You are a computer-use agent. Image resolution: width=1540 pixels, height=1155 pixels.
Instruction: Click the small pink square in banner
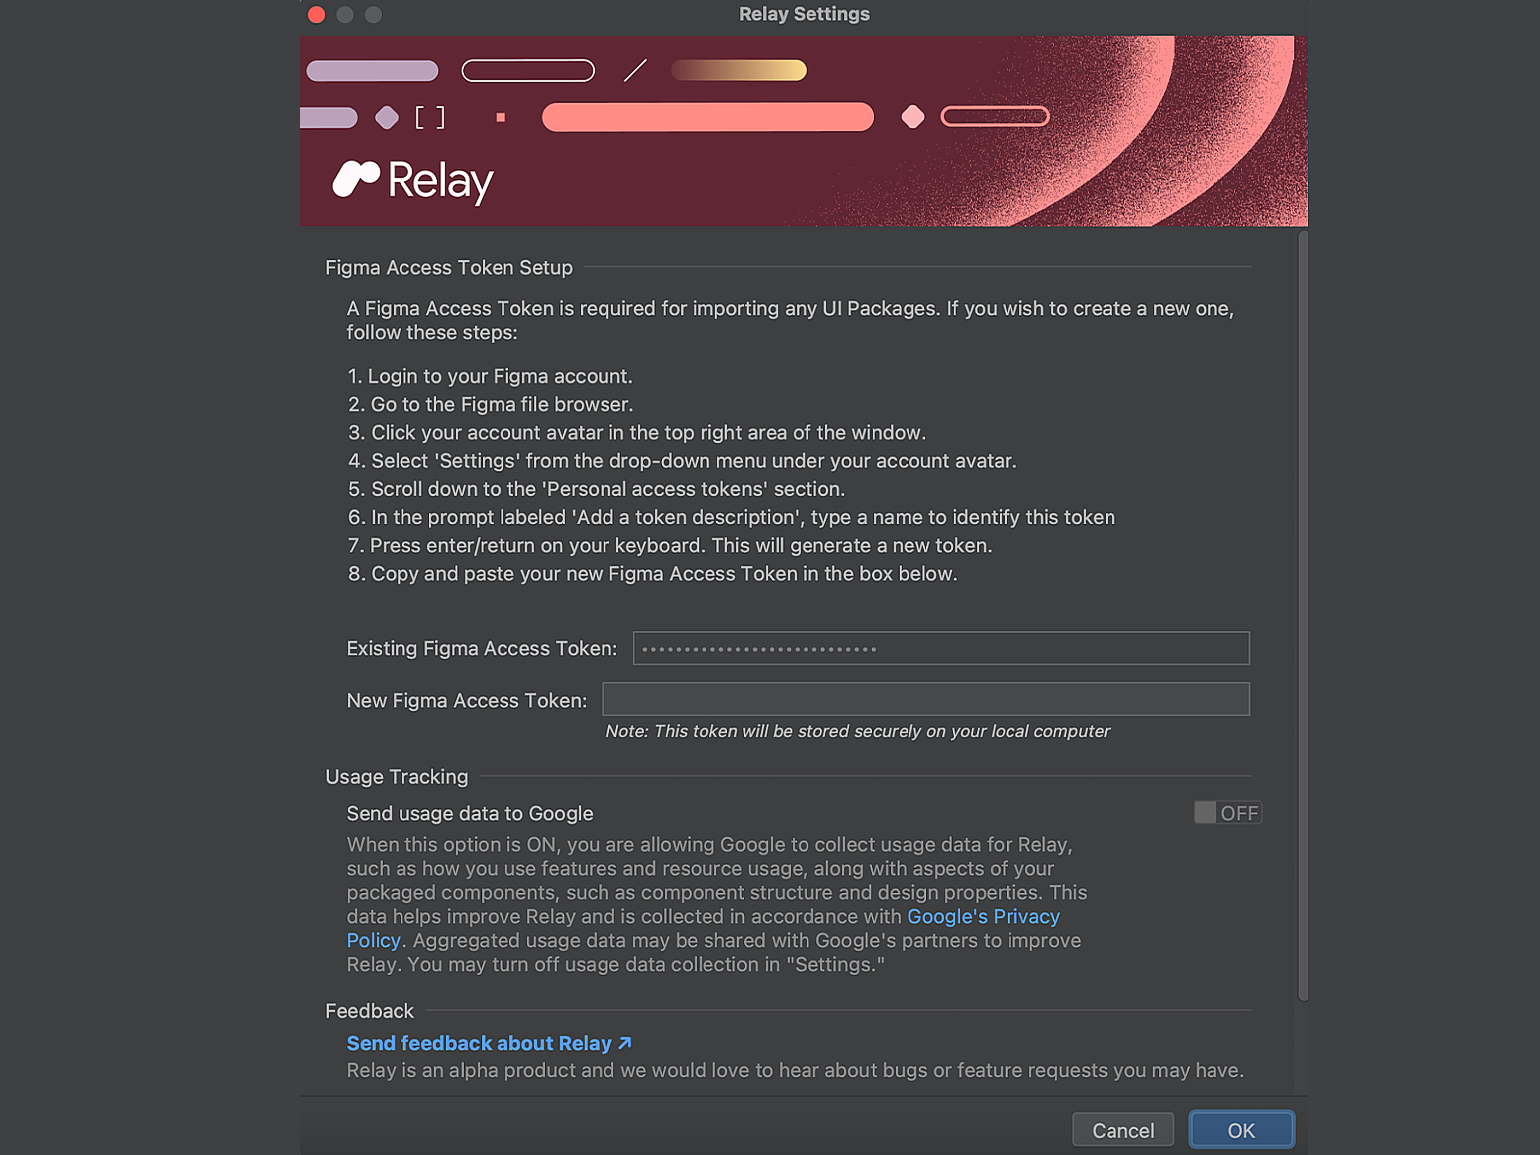pos(501,118)
